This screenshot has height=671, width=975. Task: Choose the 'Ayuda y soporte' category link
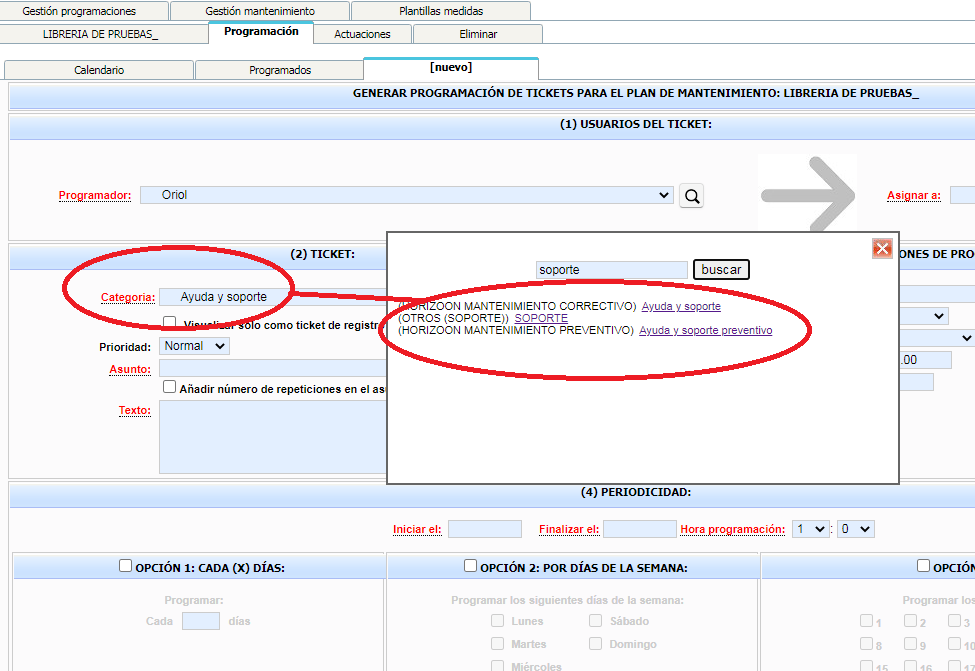tap(681, 307)
